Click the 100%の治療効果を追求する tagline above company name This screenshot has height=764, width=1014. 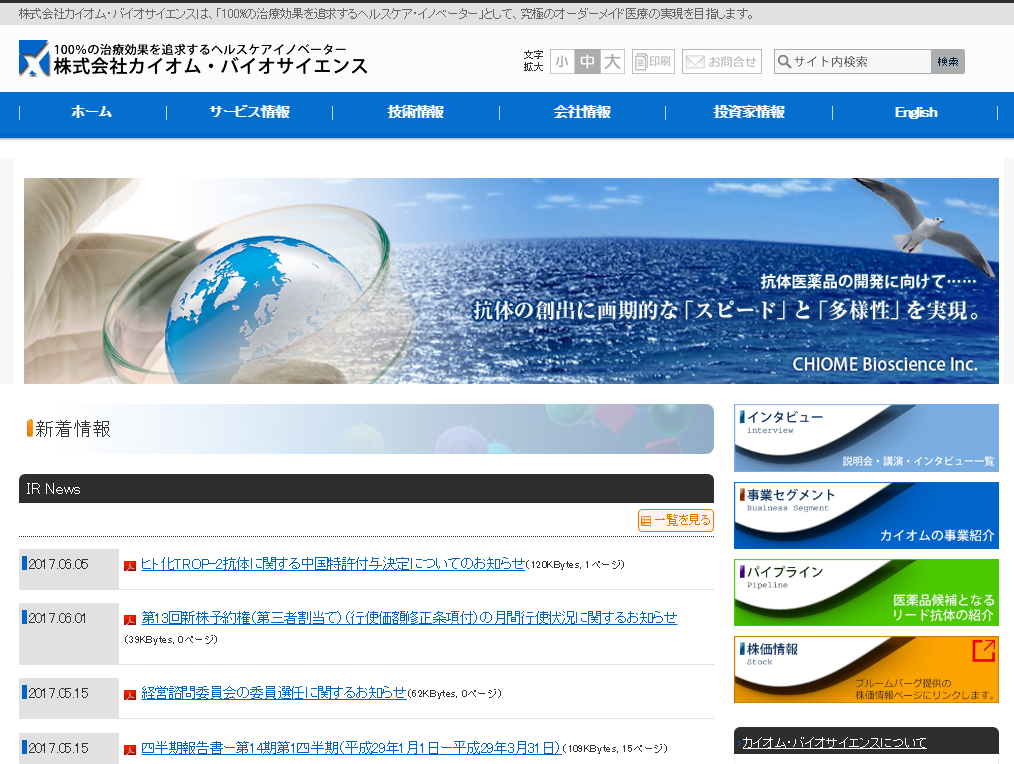click(x=200, y=49)
